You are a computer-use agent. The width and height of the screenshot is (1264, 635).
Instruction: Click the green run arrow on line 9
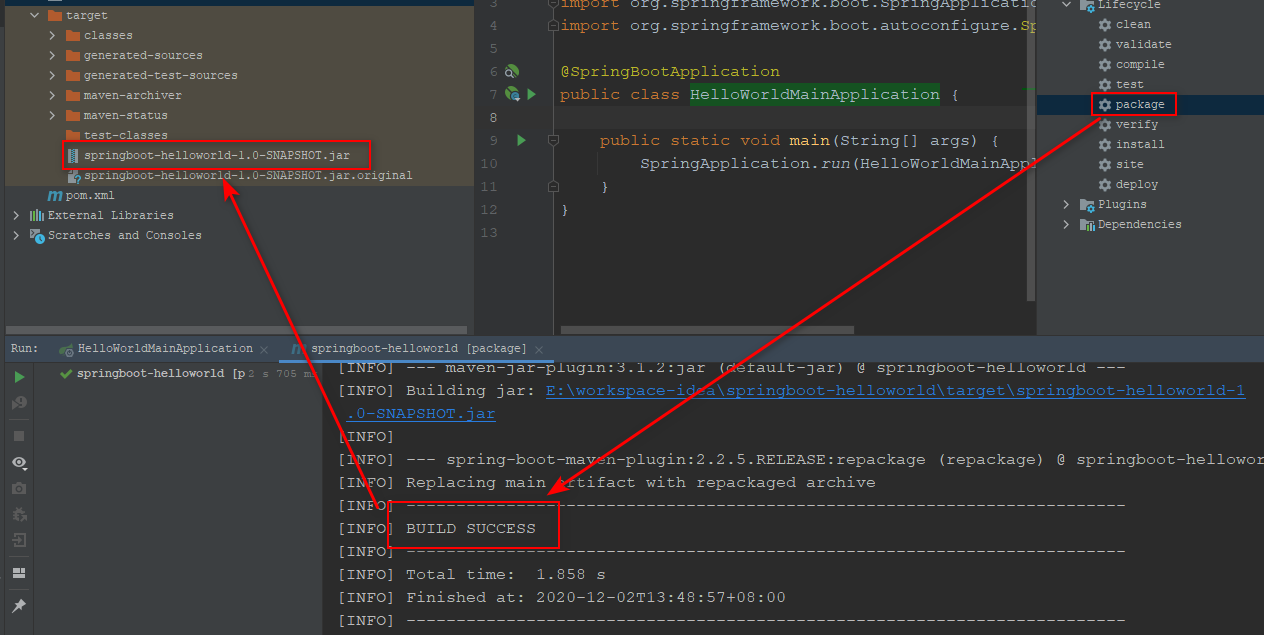click(x=521, y=141)
